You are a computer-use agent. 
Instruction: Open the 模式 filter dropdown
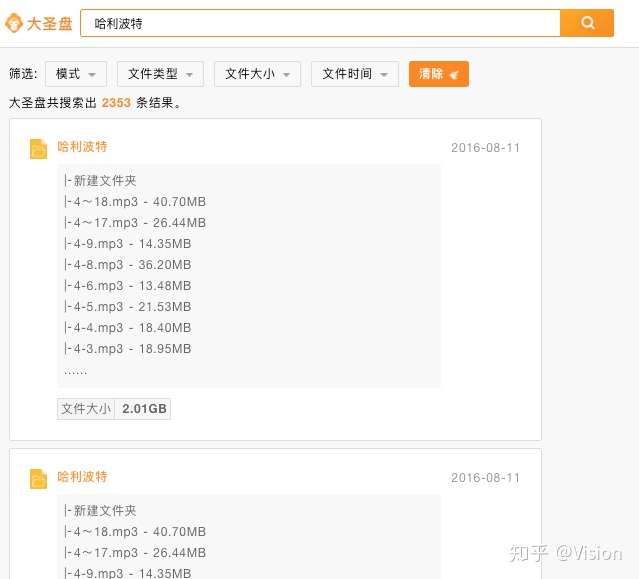(76, 74)
